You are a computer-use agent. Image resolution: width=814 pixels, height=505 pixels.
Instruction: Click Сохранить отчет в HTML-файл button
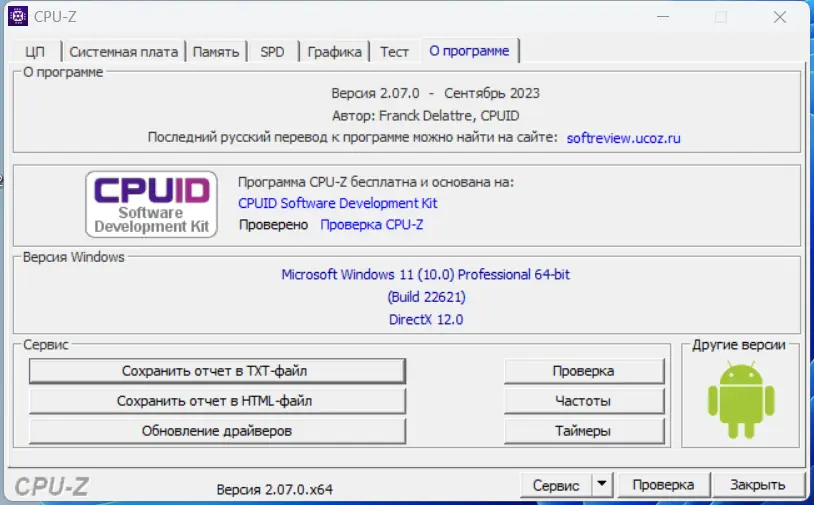coord(217,401)
